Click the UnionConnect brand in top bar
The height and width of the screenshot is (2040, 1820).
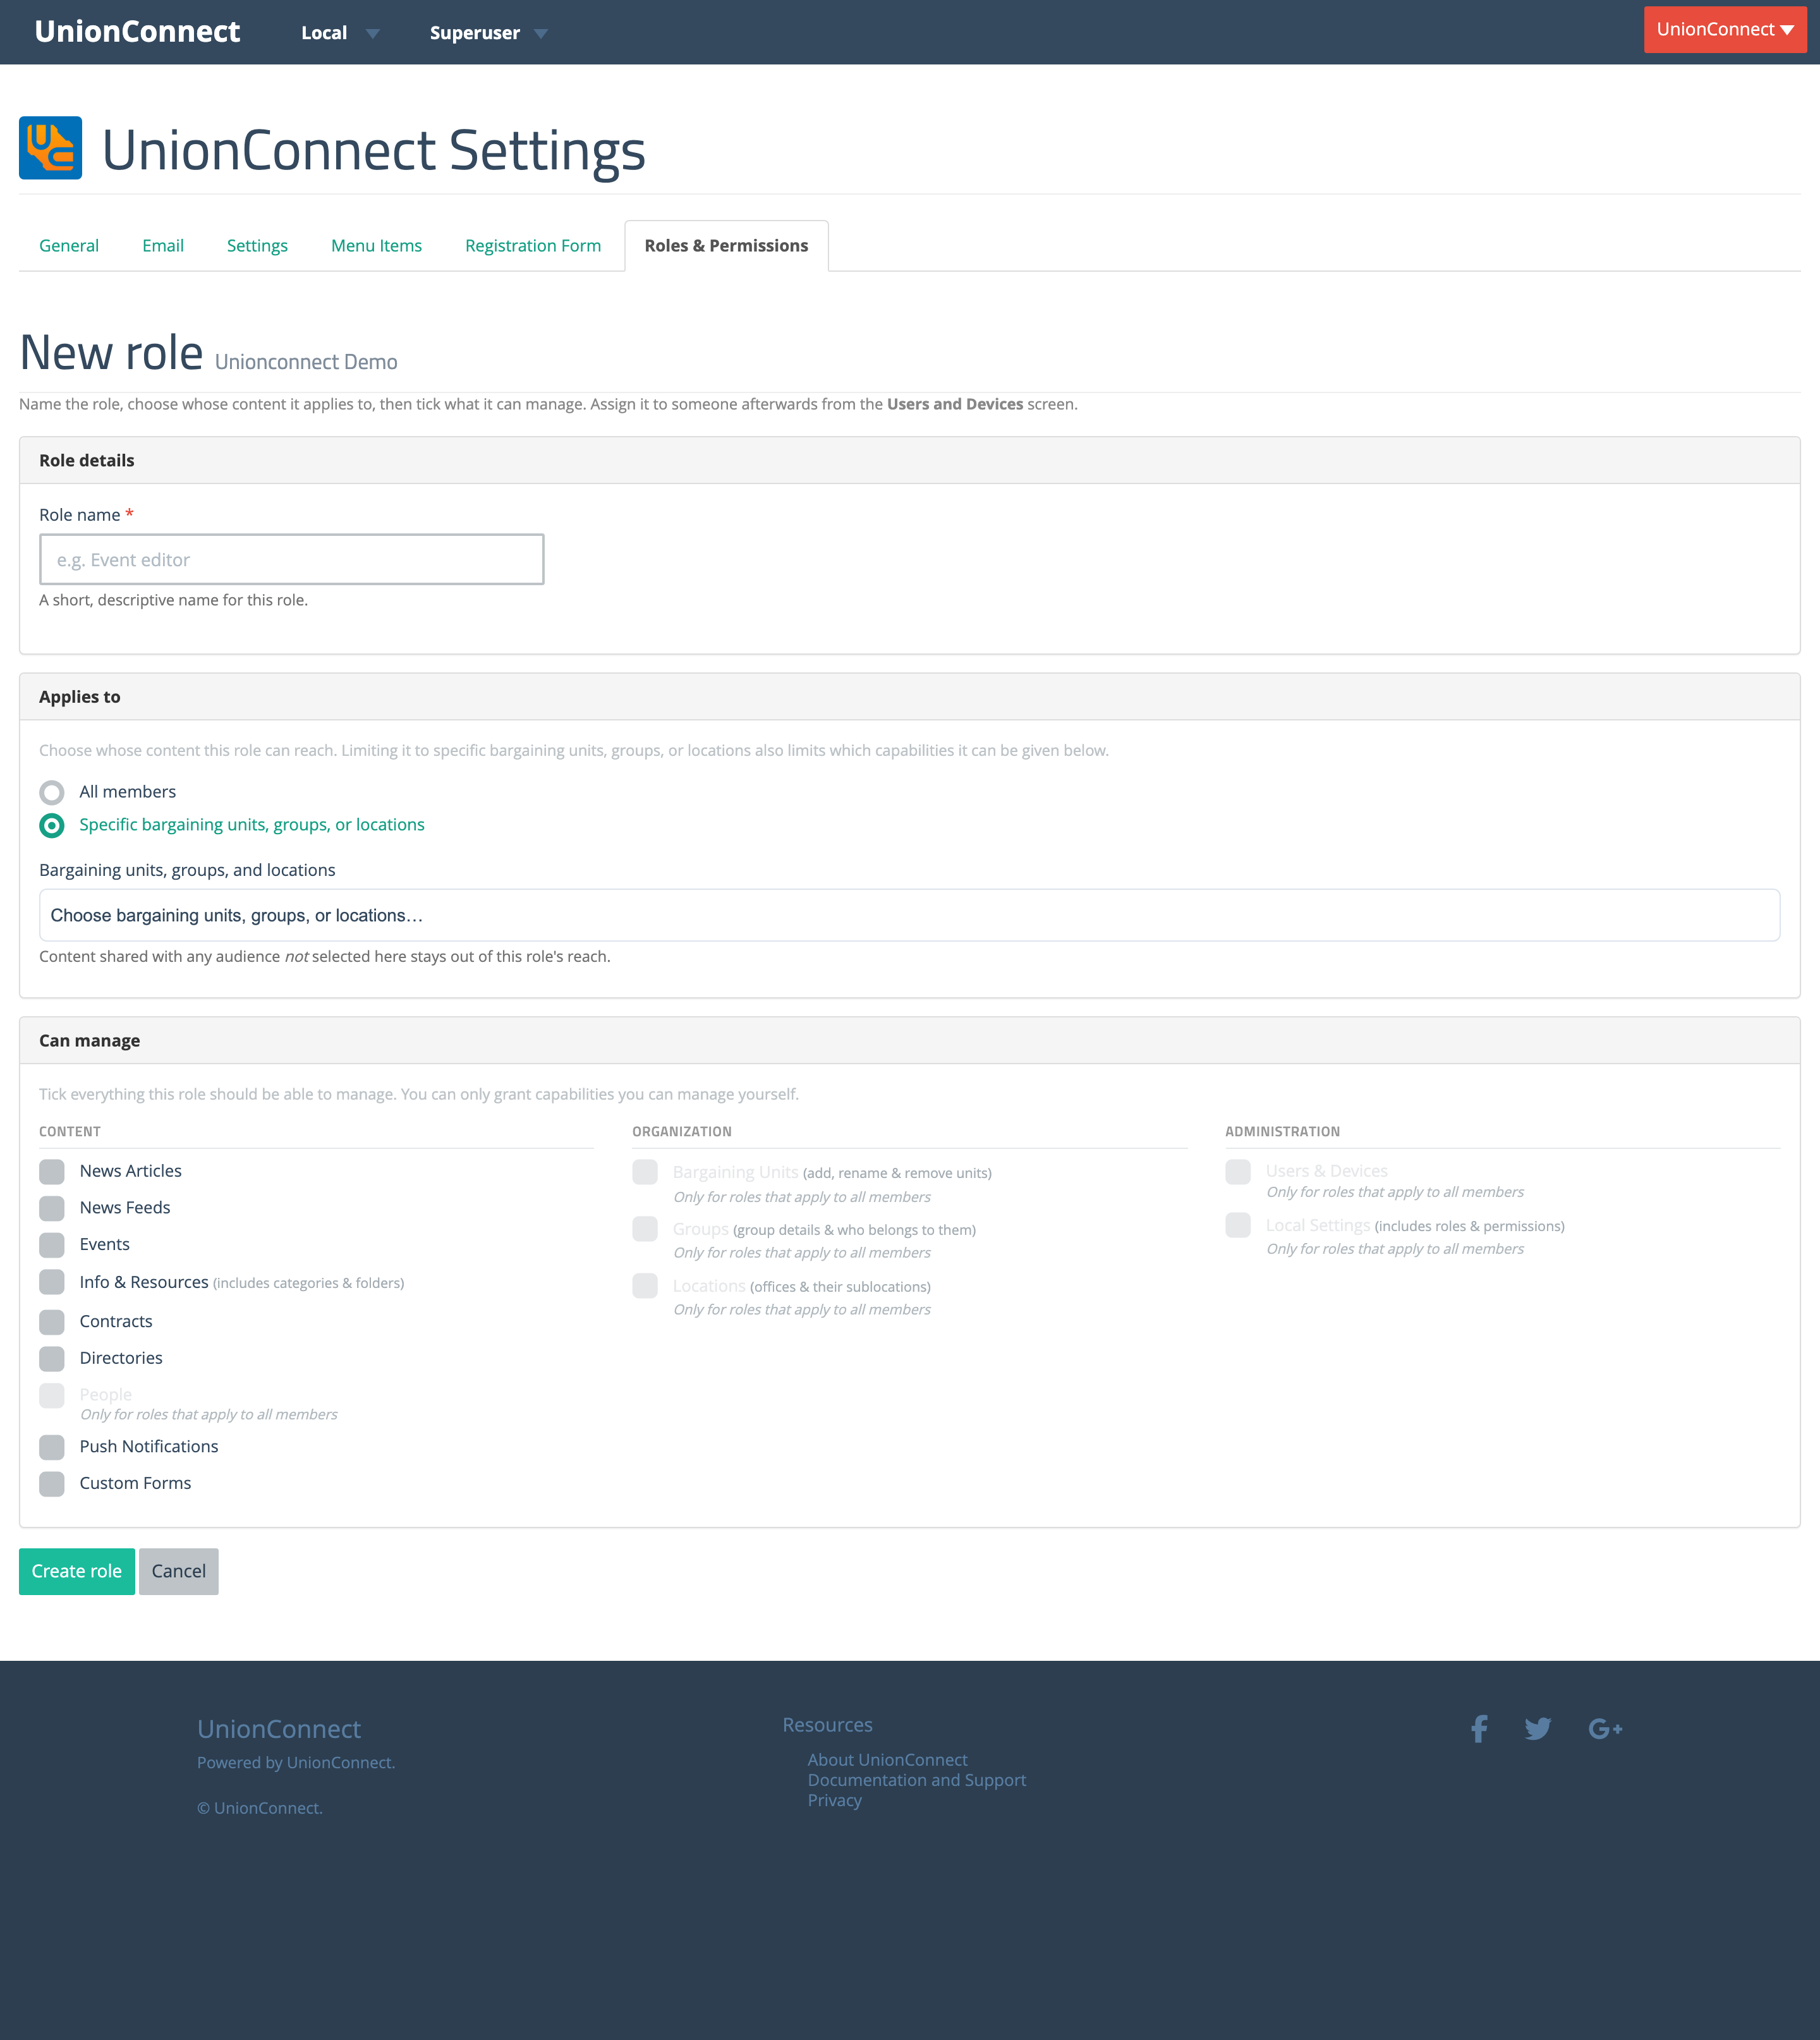[x=137, y=32]
